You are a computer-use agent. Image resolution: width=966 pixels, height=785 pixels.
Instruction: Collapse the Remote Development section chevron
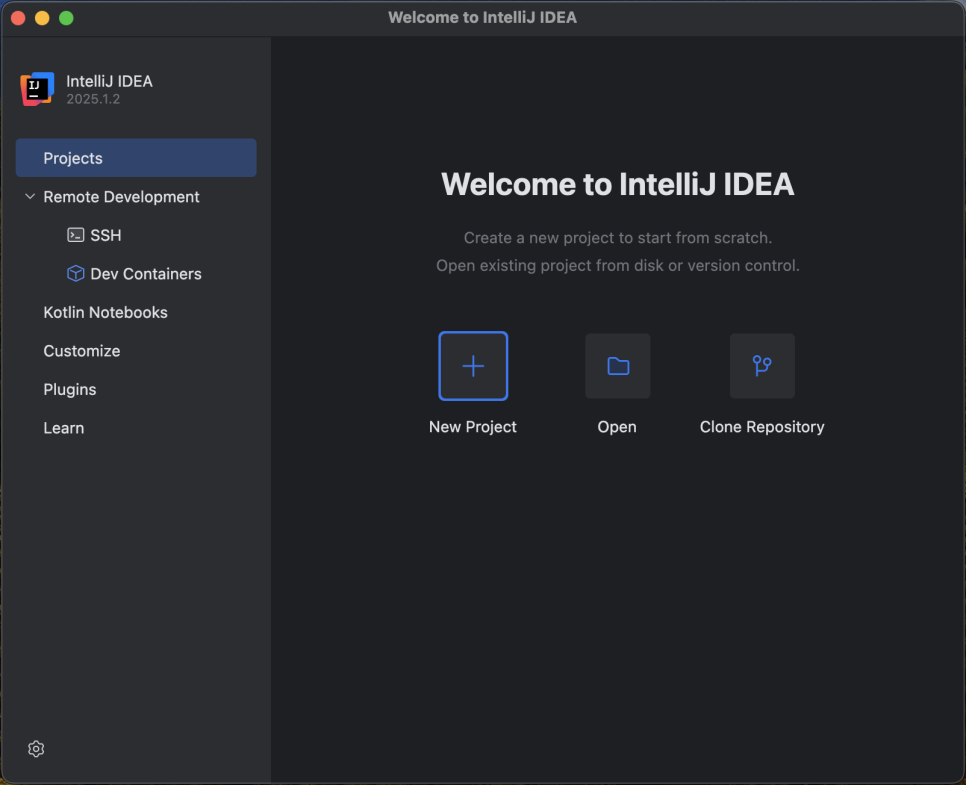[30, 197]
